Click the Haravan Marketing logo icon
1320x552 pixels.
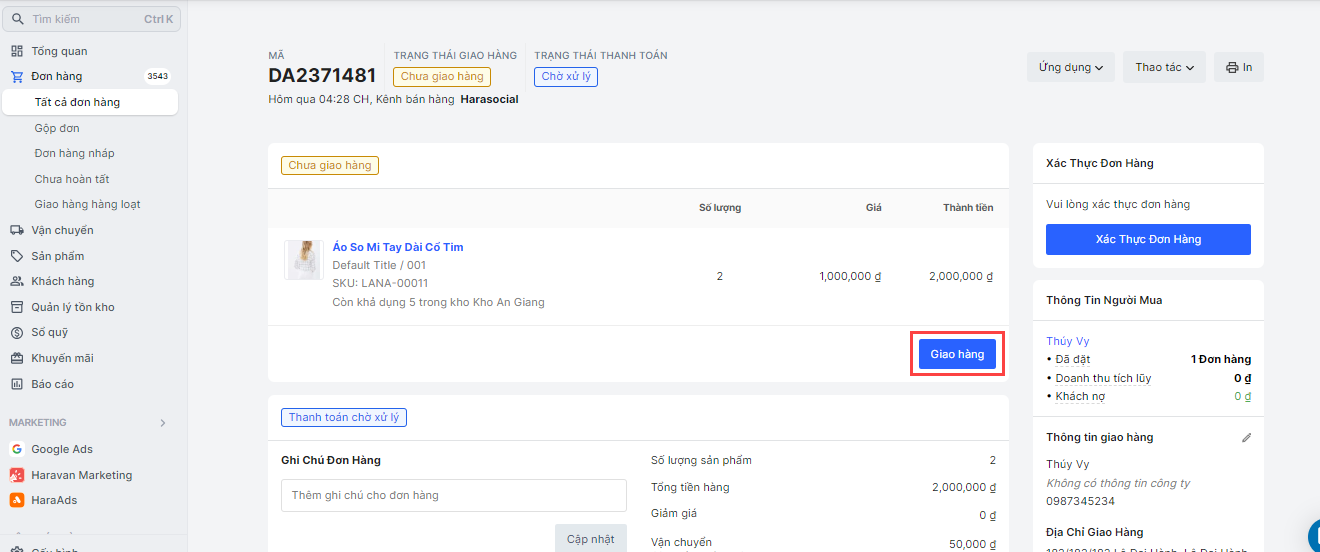pyautogui.click(x=17, y=475)
